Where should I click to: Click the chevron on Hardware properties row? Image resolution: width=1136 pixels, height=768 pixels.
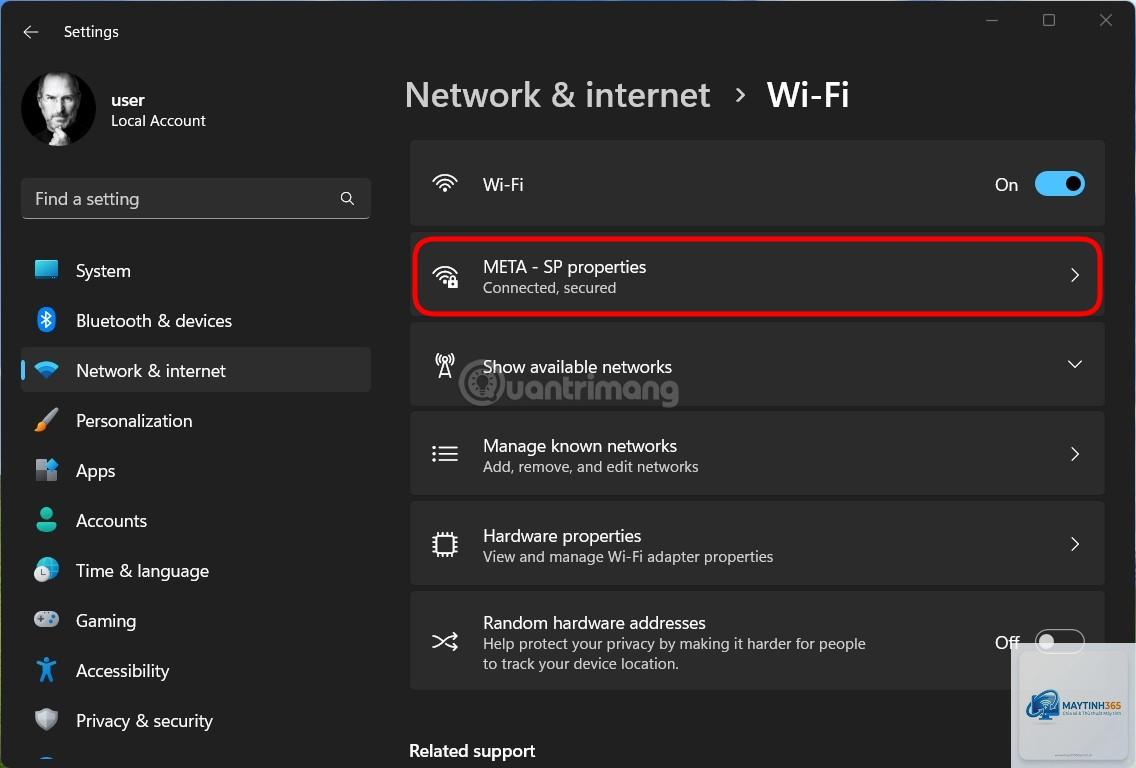[1074, 544]
